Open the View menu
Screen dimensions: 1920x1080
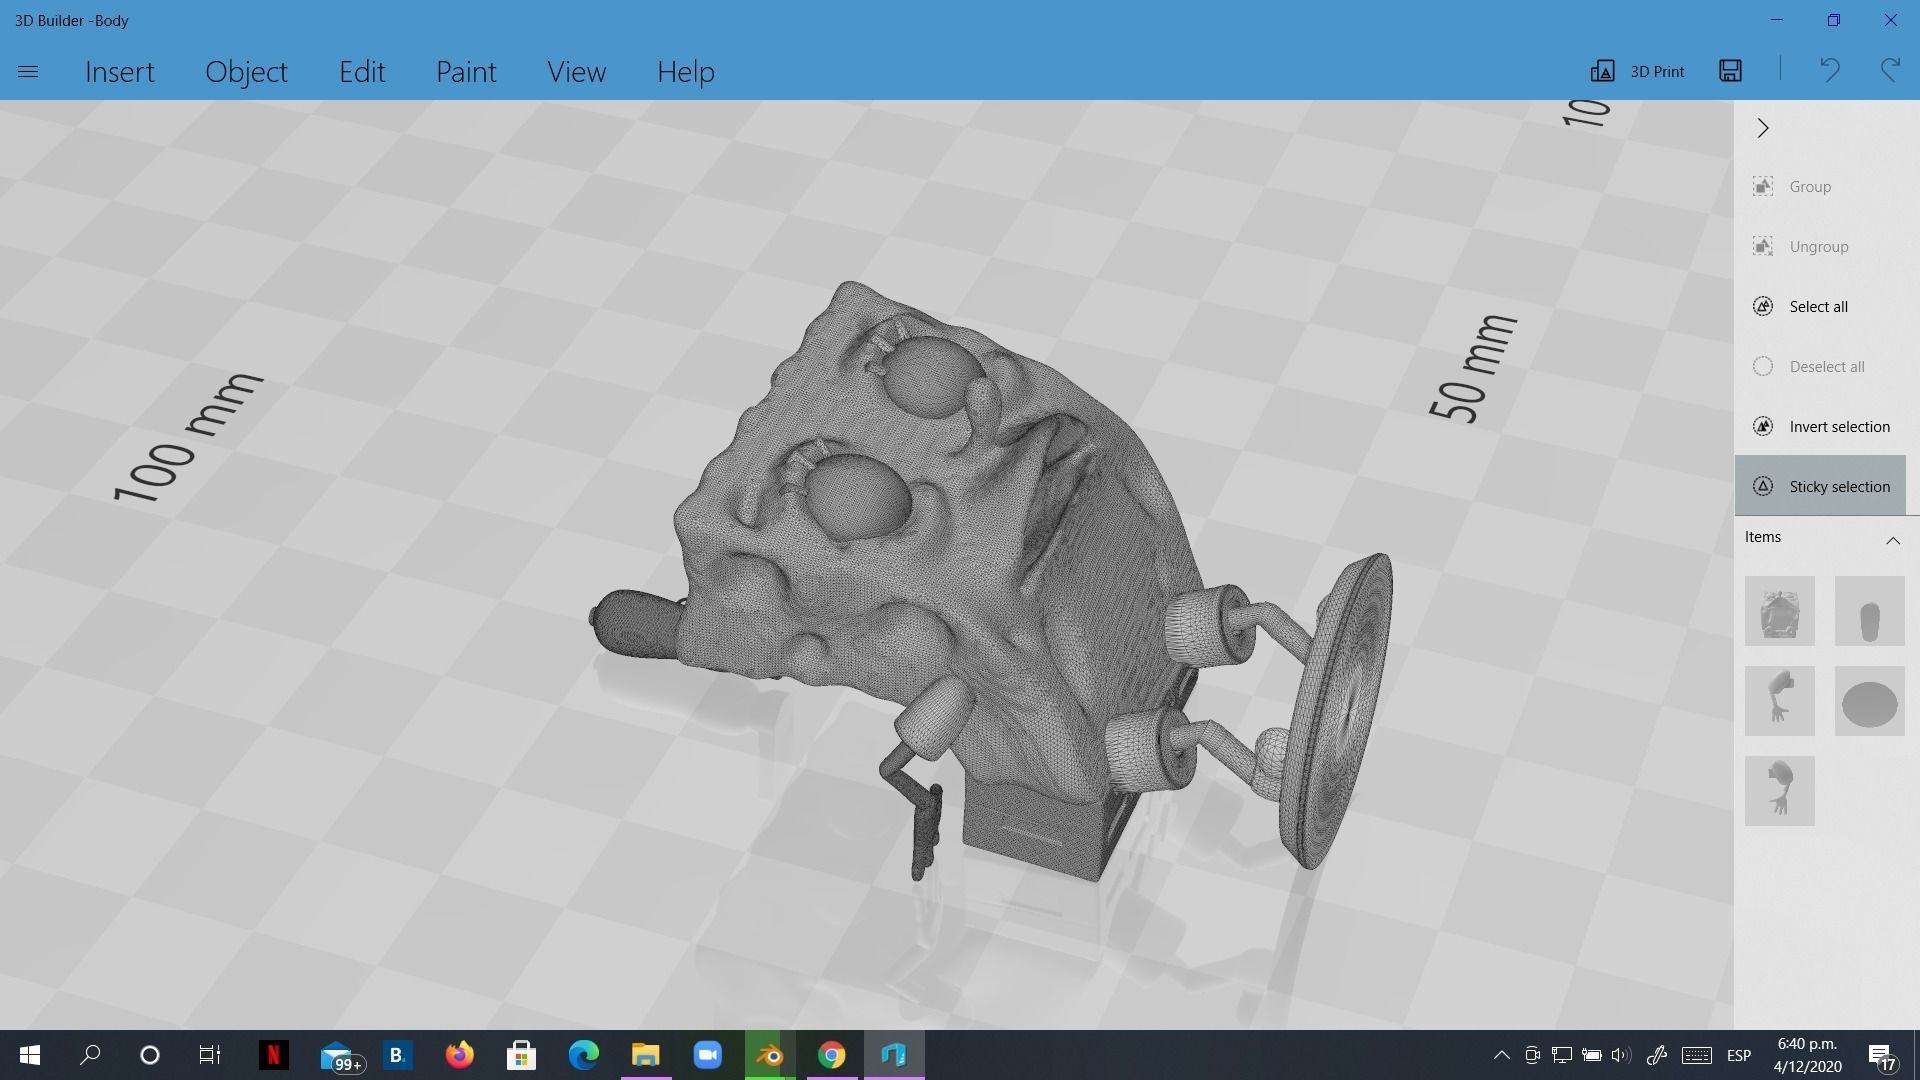[576, 72]
